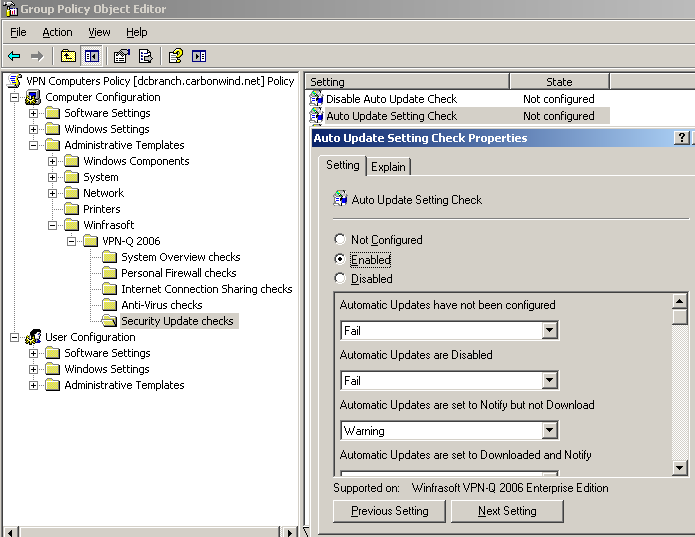The height and width of the screenshot is (537, 695).
Task: Click the tree pane horizontal scroll right arrow
Action: point(289,532)
